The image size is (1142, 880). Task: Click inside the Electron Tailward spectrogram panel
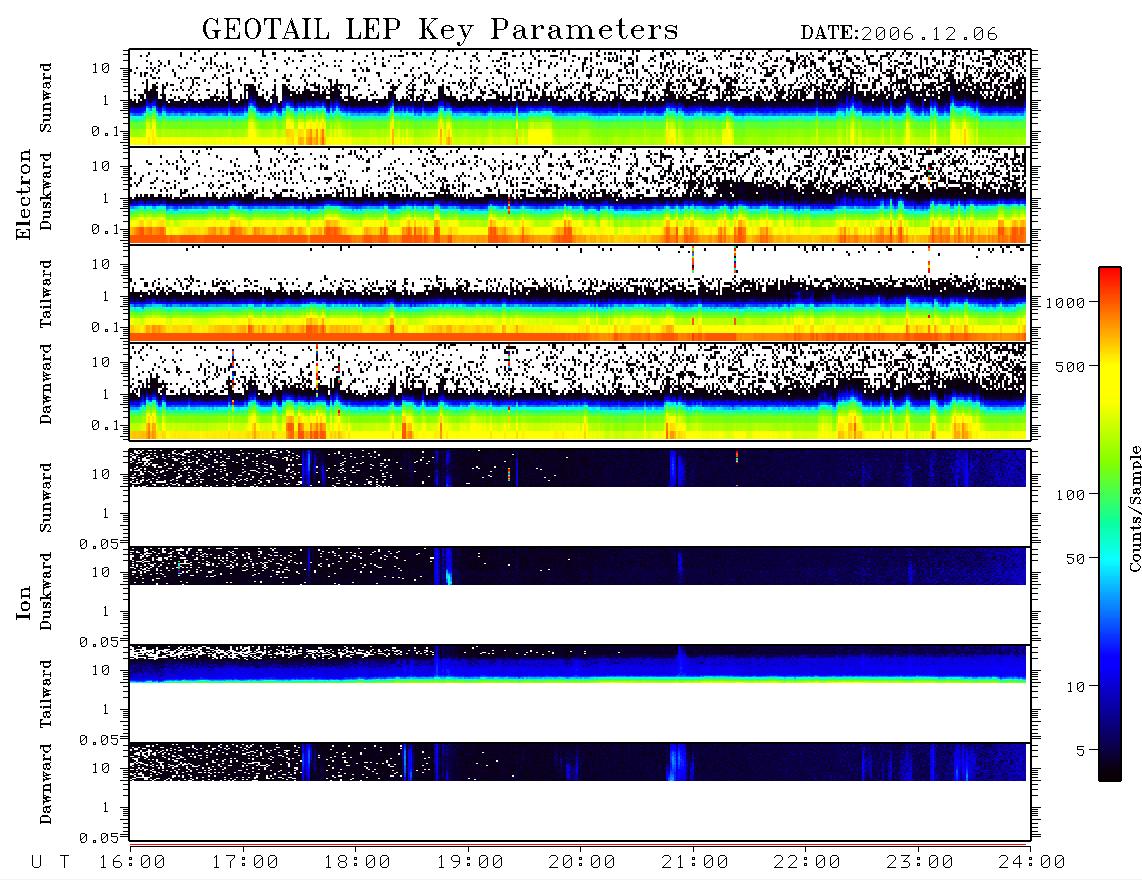[579, 293]
